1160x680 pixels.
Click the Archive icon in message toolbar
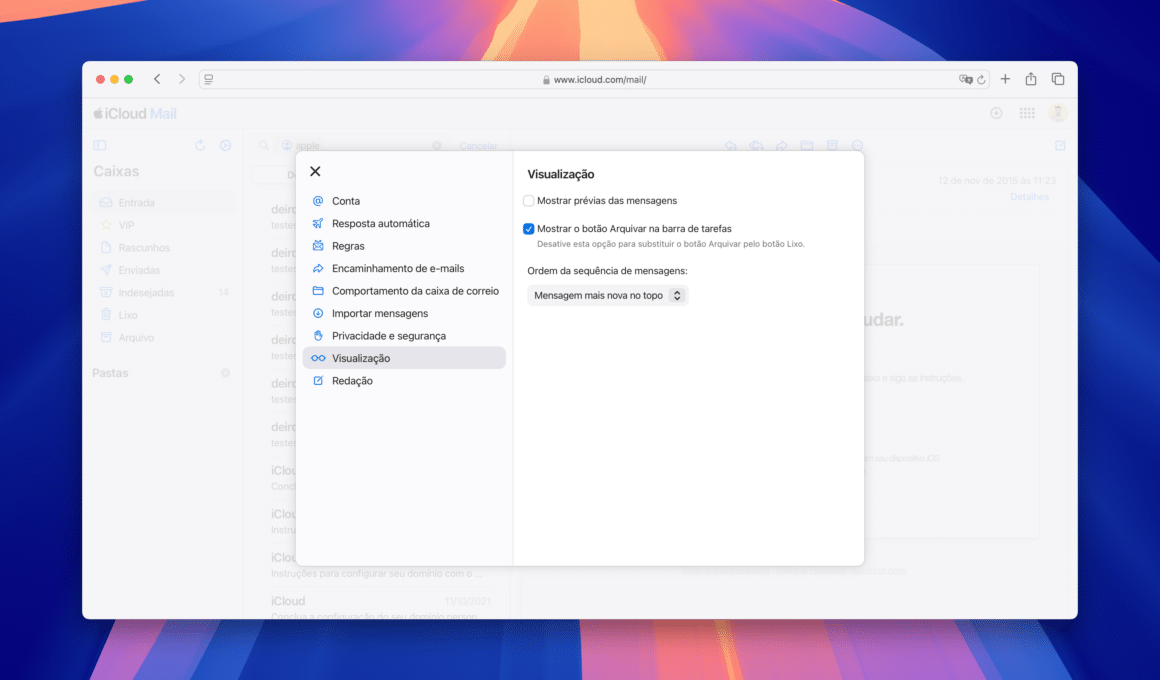click(x=832, y=146)
